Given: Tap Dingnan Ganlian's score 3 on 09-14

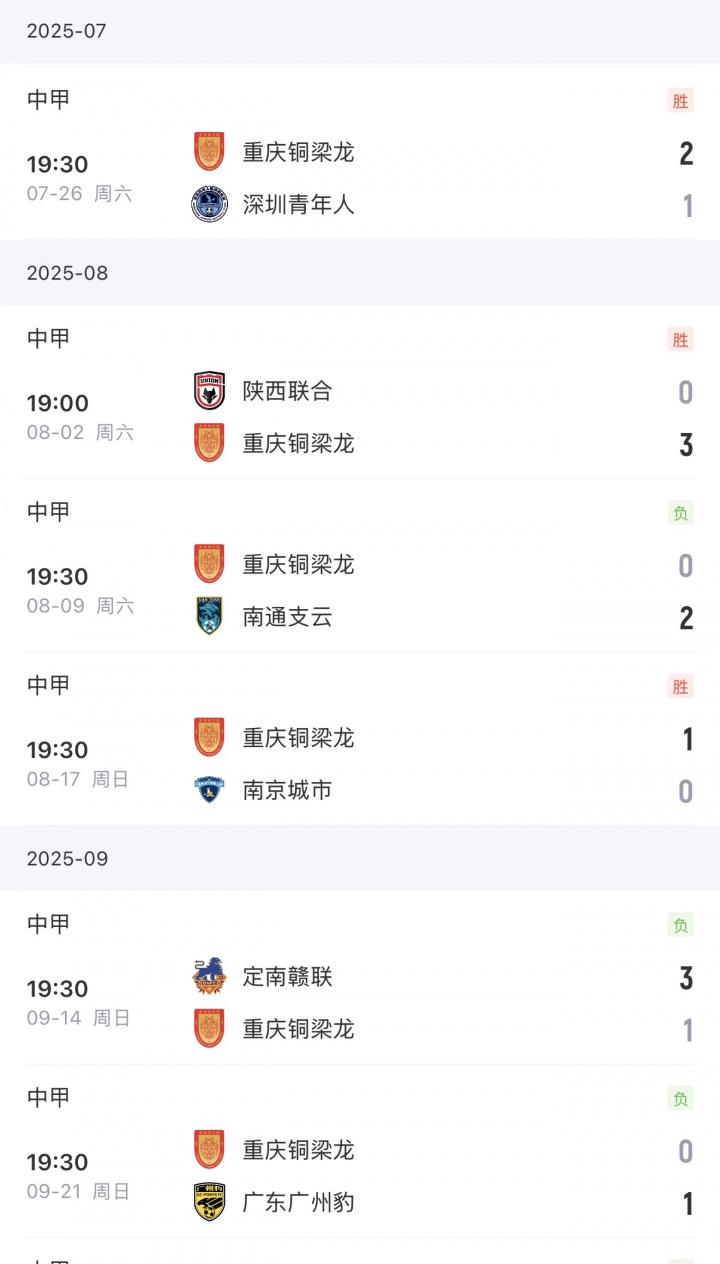Looking at the screenshot, I should pyautogui.click(x=686, y=977).
